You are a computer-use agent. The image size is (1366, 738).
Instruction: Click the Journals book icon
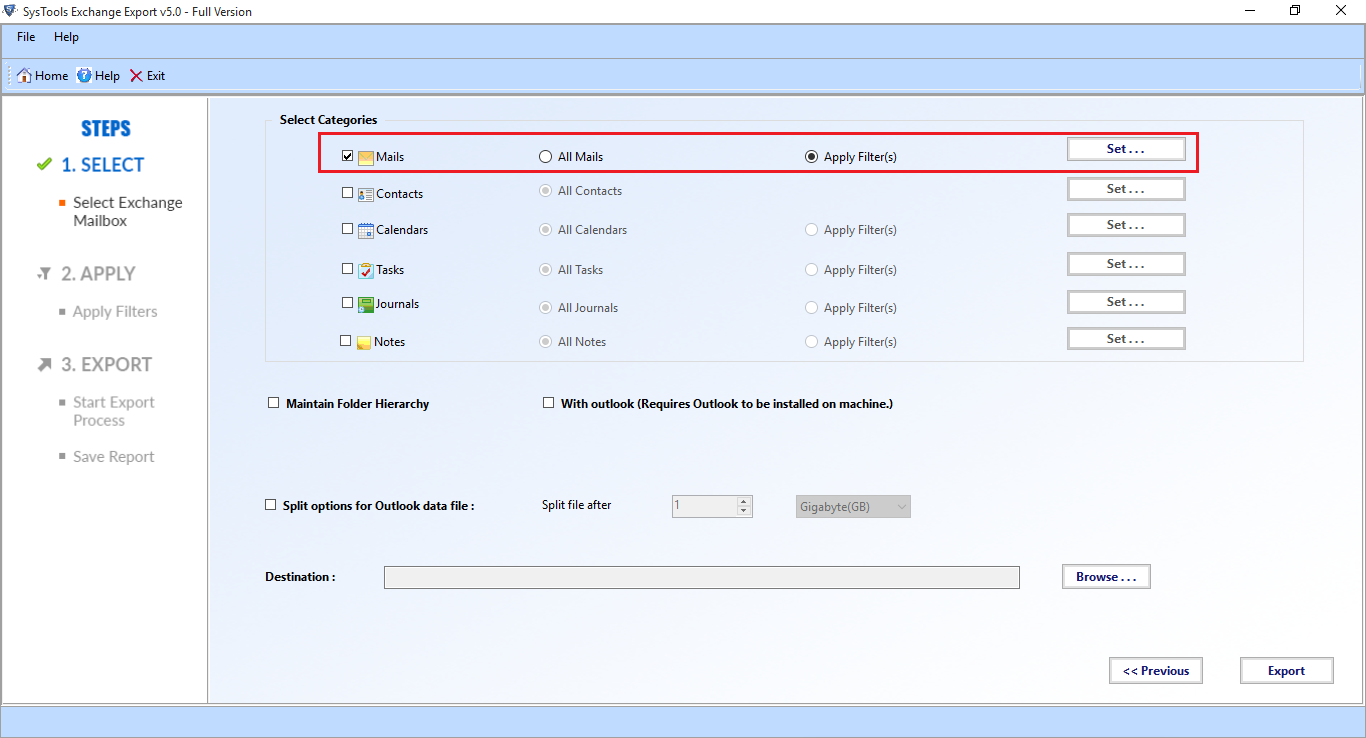[x=366, y=304]
